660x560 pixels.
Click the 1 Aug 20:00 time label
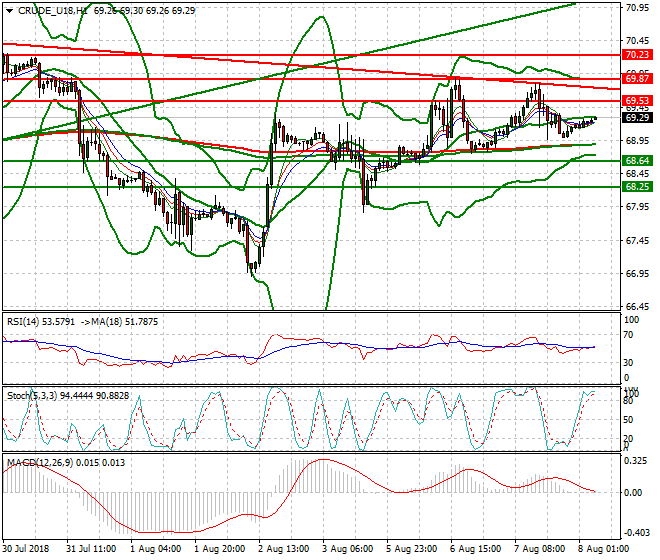coord(220,549)
